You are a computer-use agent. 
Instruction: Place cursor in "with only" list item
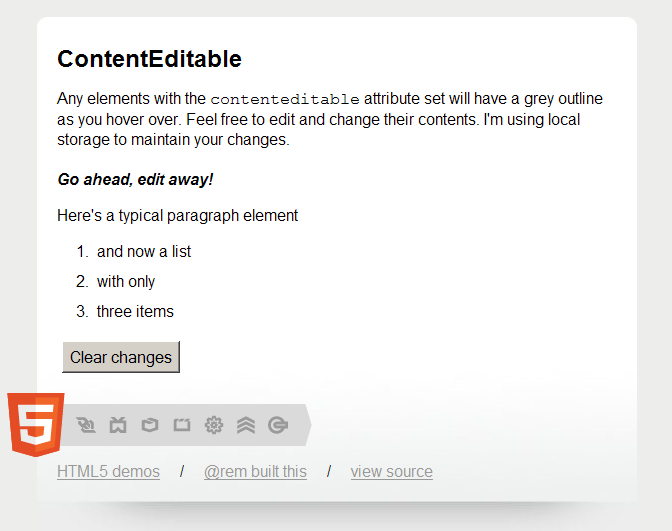(x=126, y=282)
